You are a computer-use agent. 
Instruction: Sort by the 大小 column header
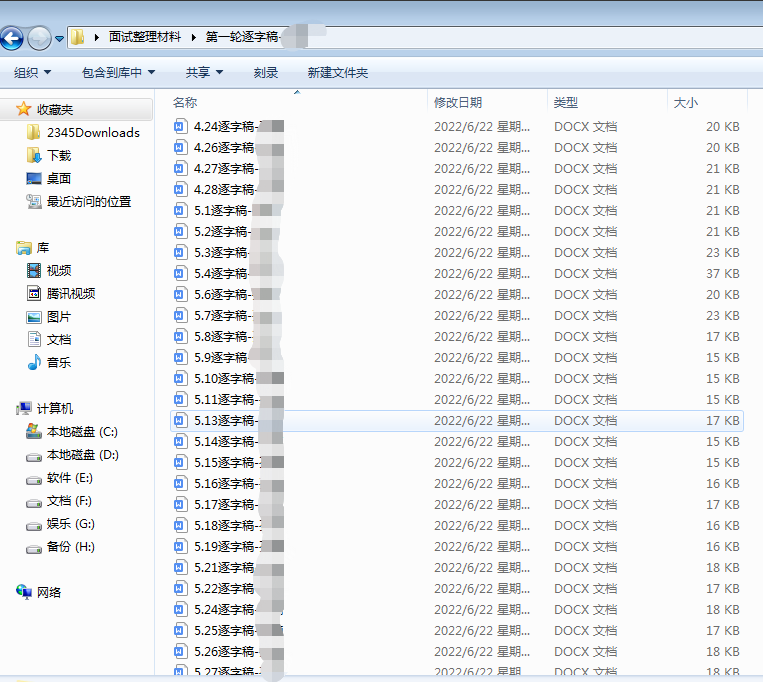tap(686, 103)
